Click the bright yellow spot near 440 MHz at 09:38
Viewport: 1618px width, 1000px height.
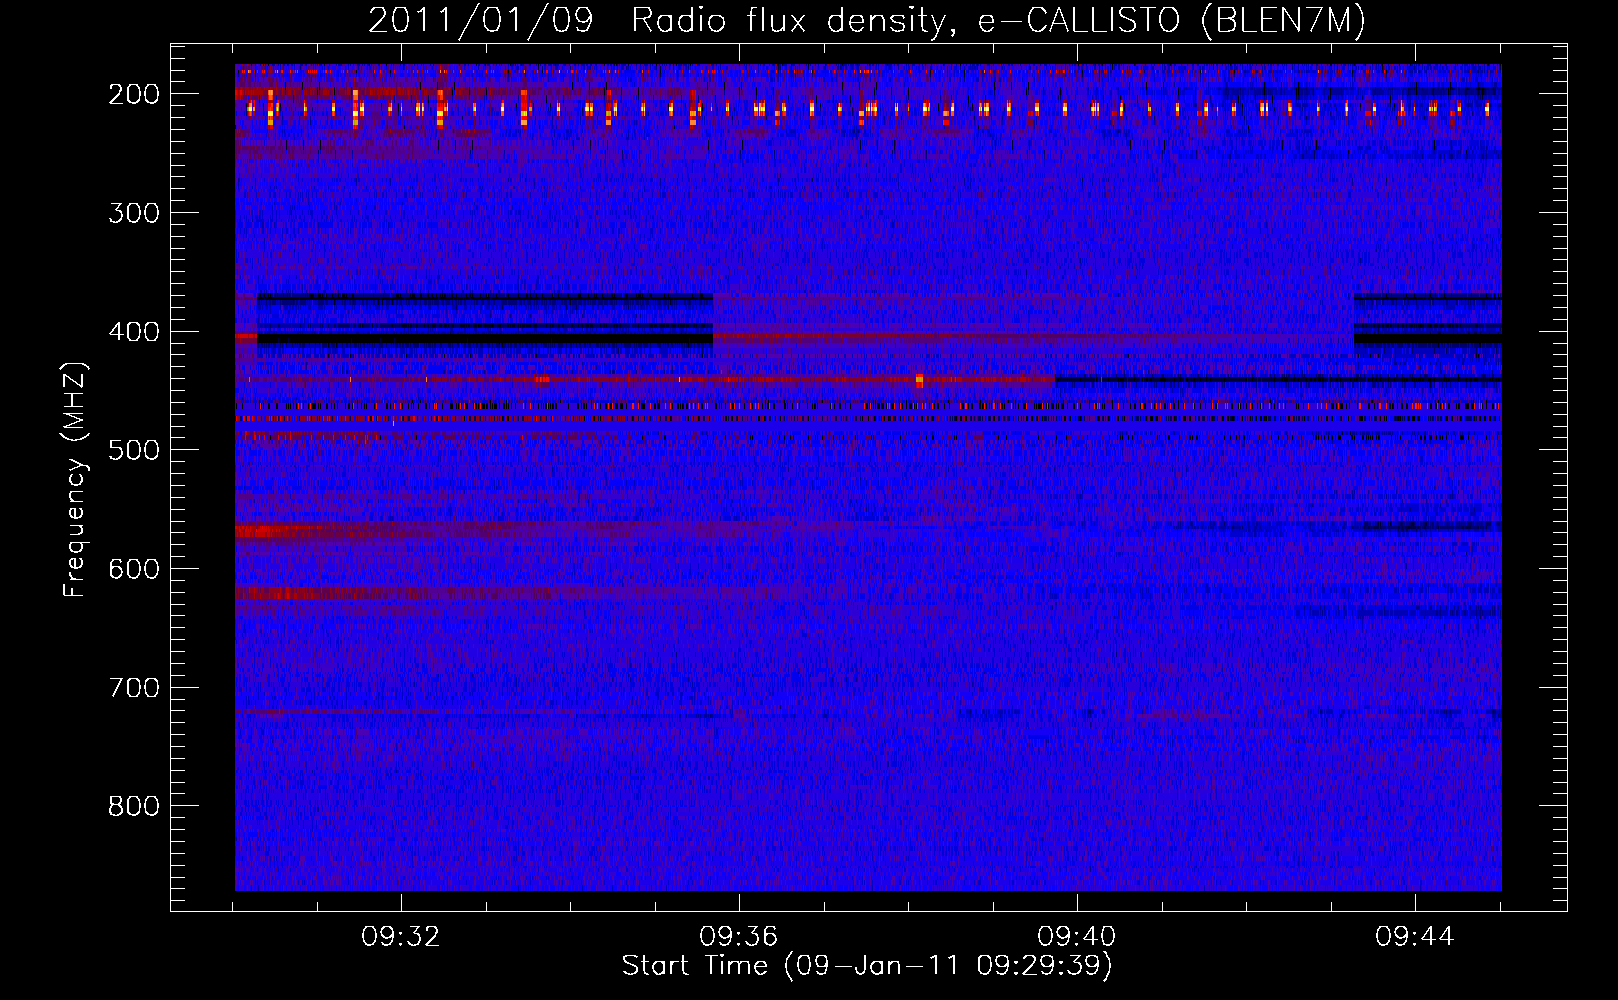click(x=919, y=380)
